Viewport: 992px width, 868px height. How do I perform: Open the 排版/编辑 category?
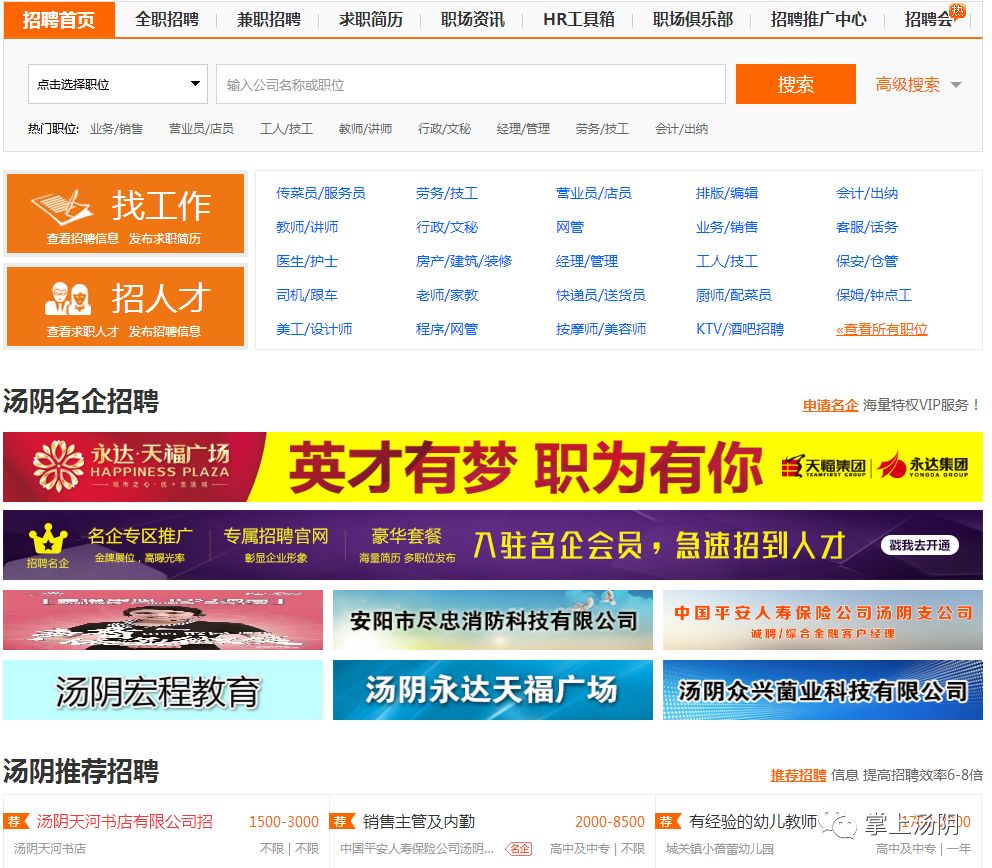pos(727,193)
